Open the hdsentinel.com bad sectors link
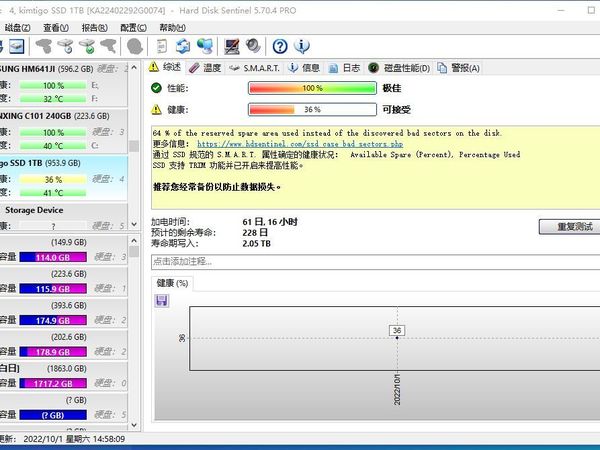The height and width of the screenshot is (450, 600). coord(300,144)
